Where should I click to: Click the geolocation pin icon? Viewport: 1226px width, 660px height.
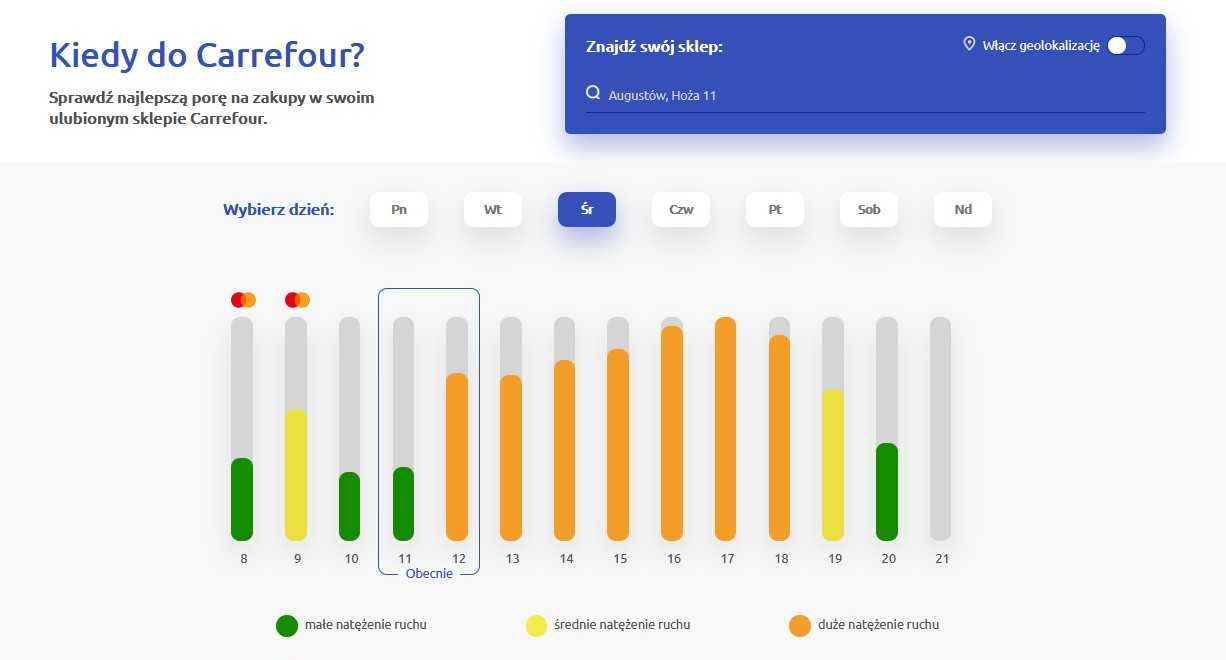coord(969,44)
